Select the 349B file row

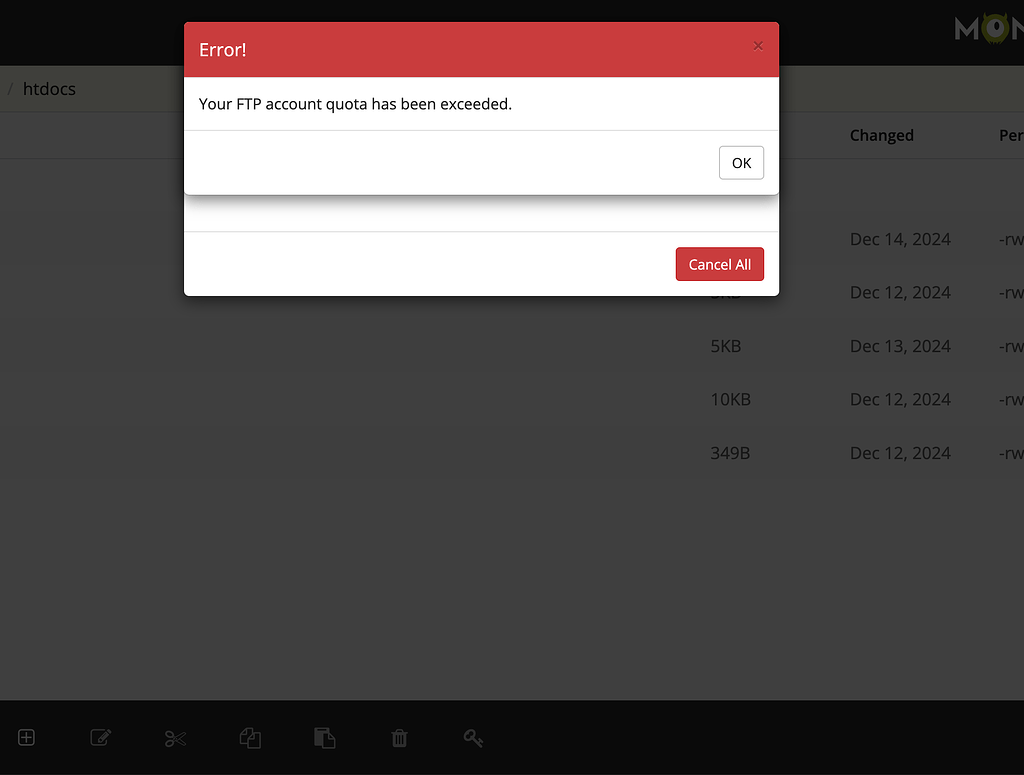(x=730, y=453)
